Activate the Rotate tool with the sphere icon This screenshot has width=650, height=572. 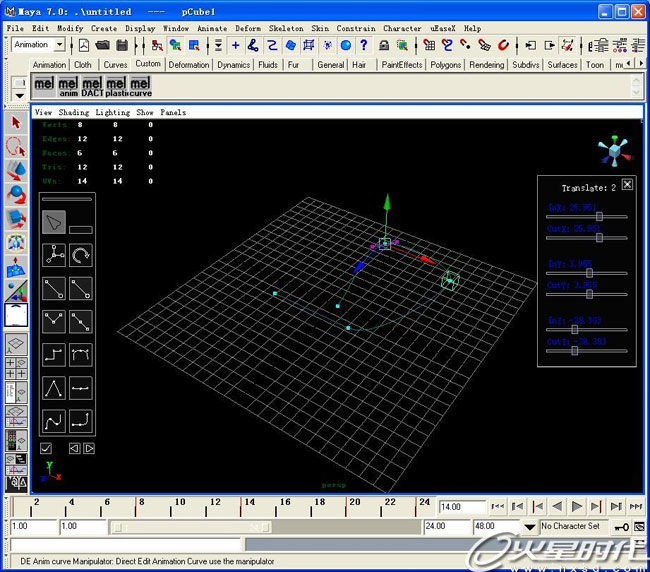[16, 194]
